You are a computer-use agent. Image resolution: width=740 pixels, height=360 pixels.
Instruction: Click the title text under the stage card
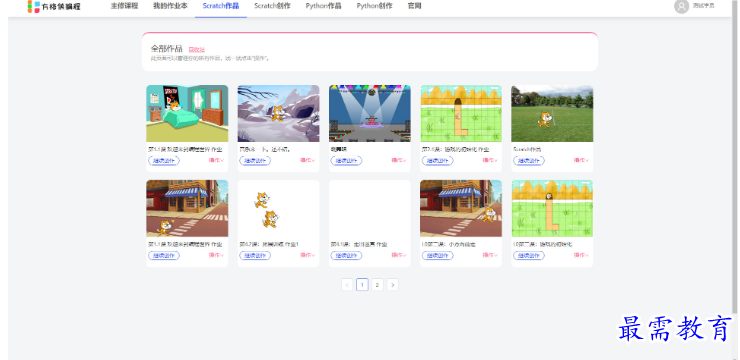[338, 149]
